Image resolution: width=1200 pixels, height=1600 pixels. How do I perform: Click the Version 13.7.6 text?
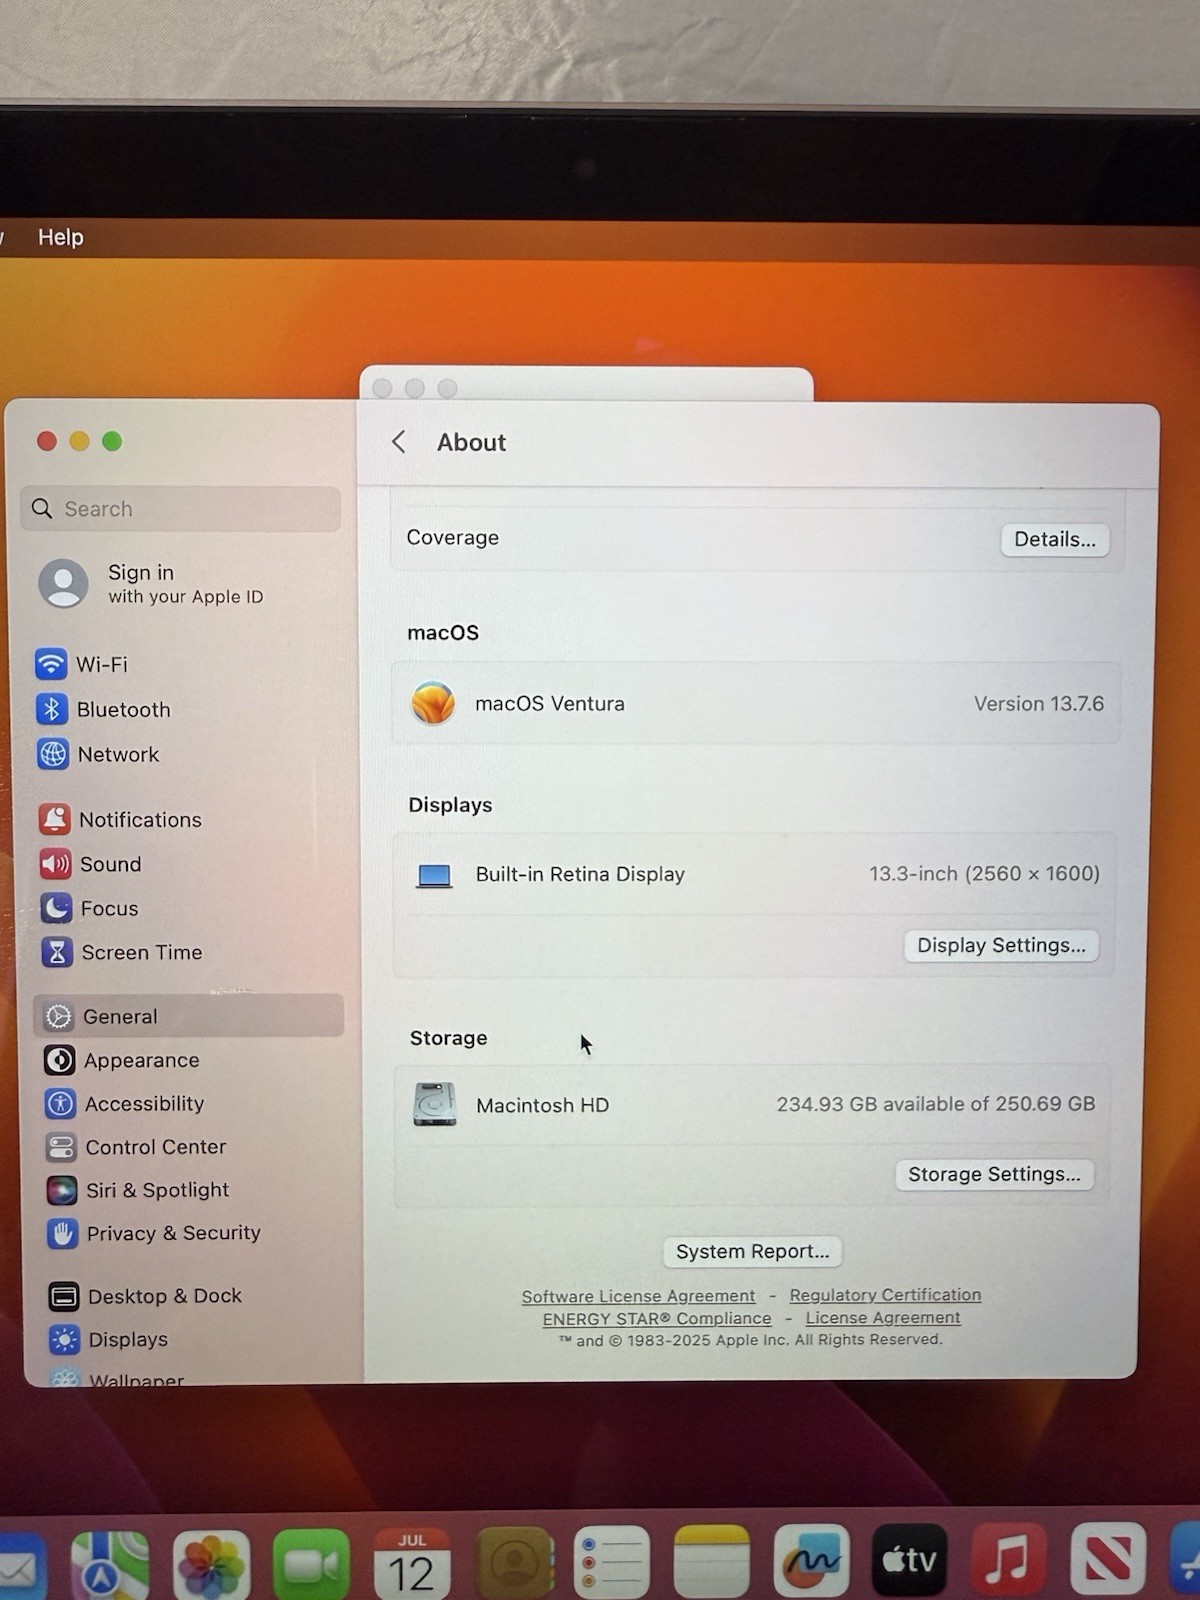[1039, 704]
